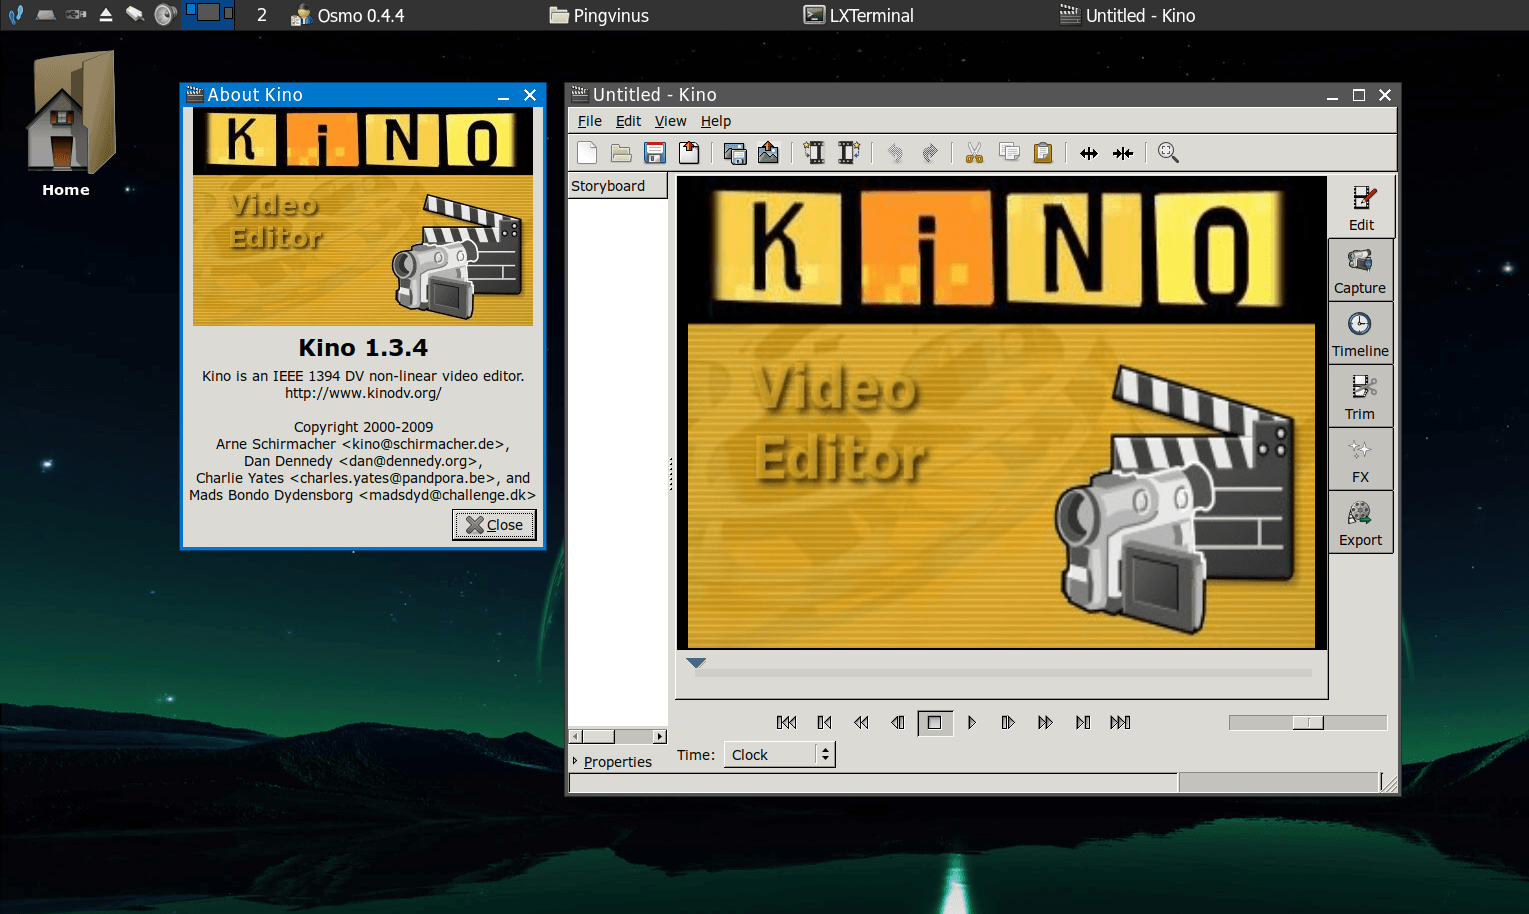Open the Help menu
The width and height of the screenshot is (1529, 914).
pos(716,121)
